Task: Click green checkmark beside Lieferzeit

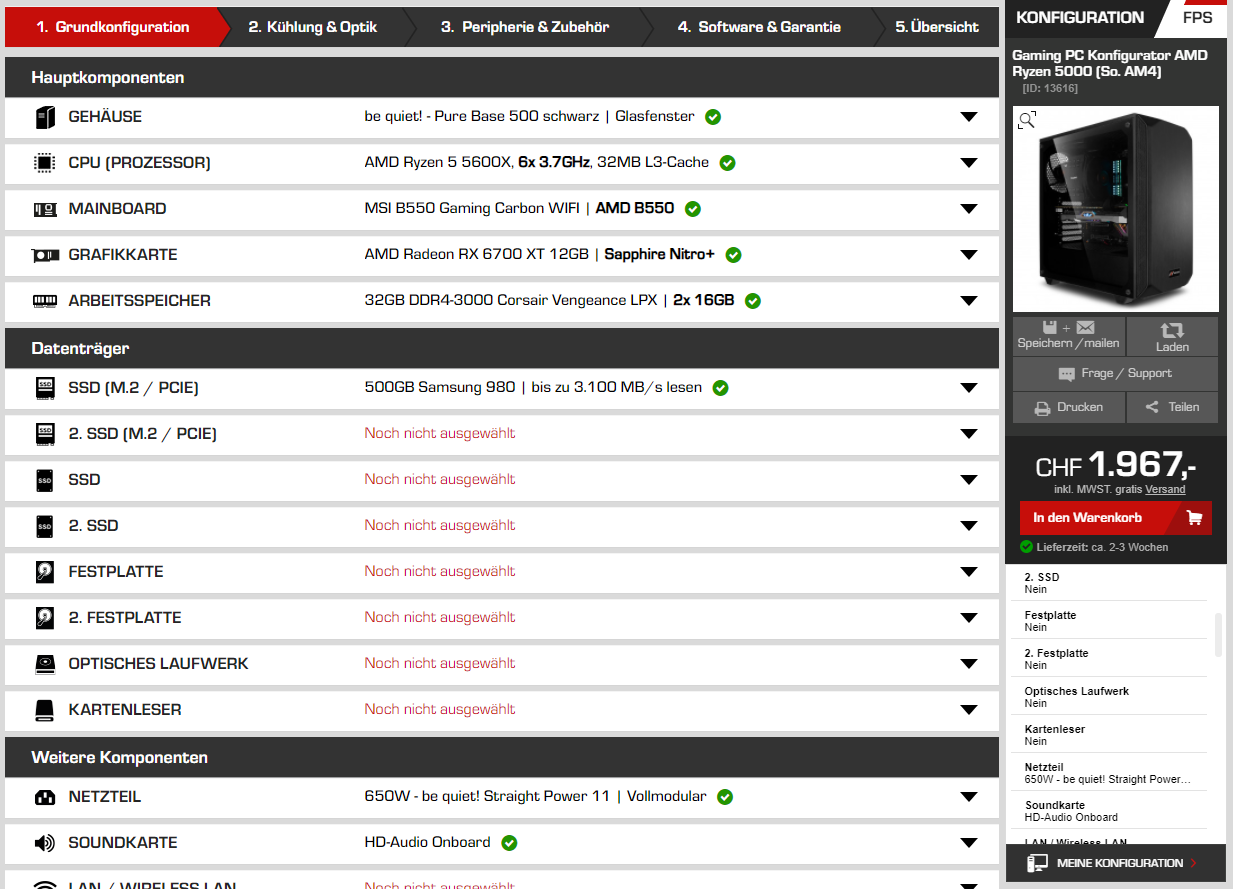Action: [1026, 547]
